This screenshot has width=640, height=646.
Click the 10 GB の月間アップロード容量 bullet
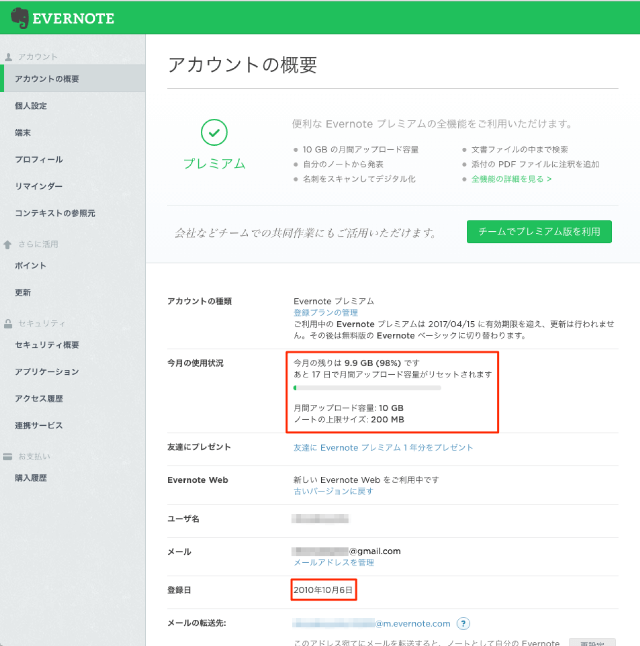[x=360, y=150]
